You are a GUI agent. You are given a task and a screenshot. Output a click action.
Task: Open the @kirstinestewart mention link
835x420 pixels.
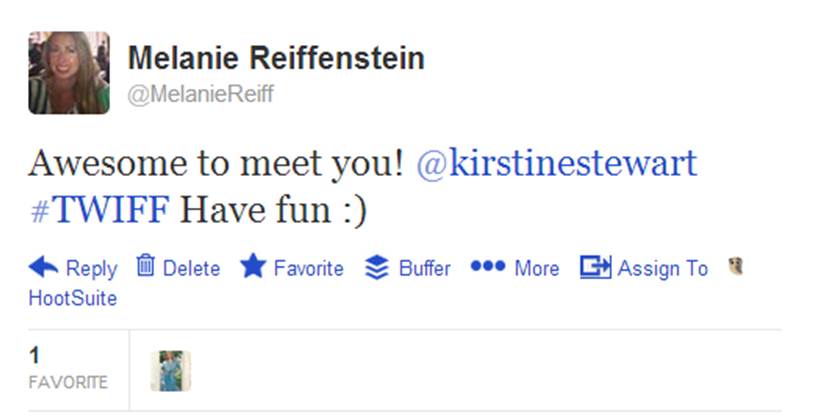click(x=556, y=163)
